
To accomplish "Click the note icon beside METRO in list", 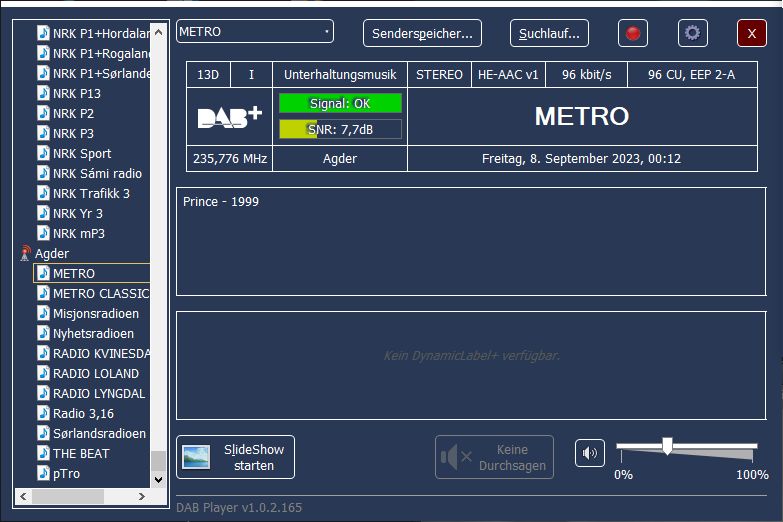I will point(43,273).
